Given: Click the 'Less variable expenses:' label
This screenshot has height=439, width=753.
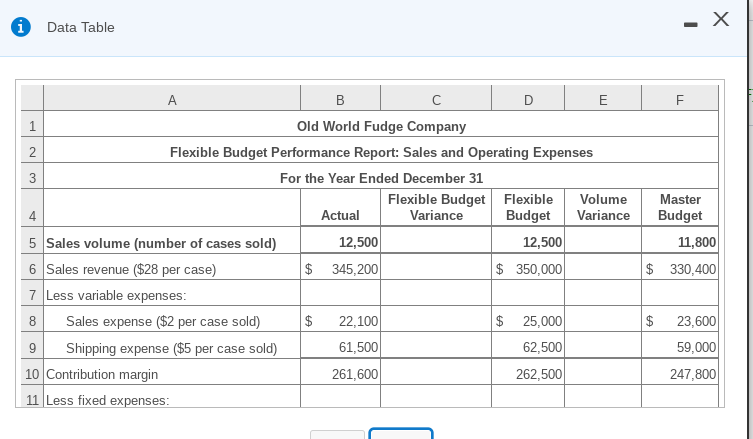Looking at the screenshot, I should coord(116,295).
